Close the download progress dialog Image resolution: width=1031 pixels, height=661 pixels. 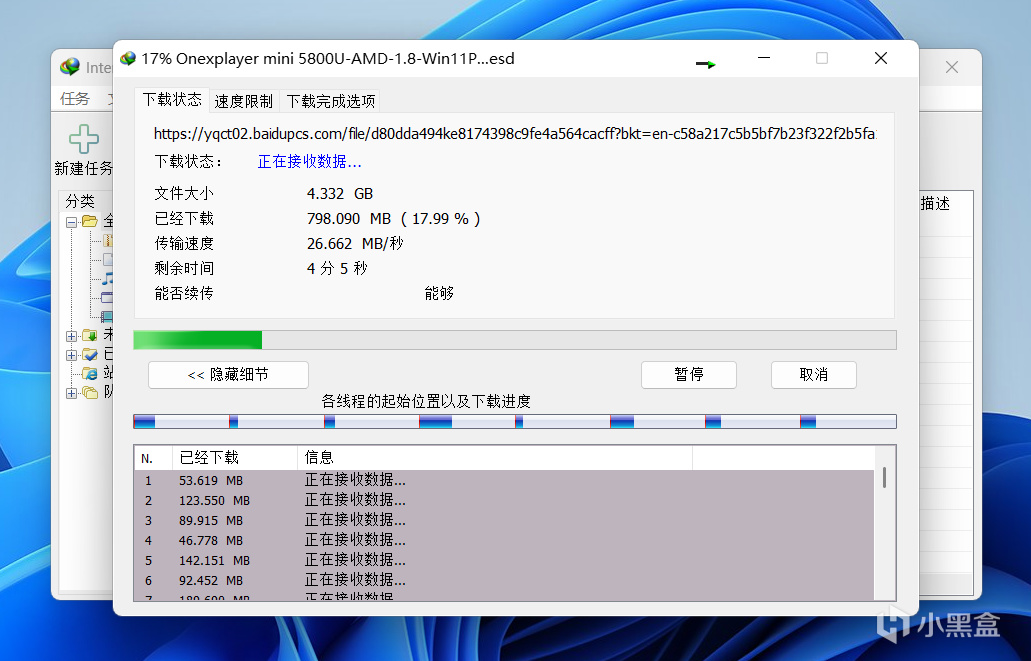tap(881, 59)
